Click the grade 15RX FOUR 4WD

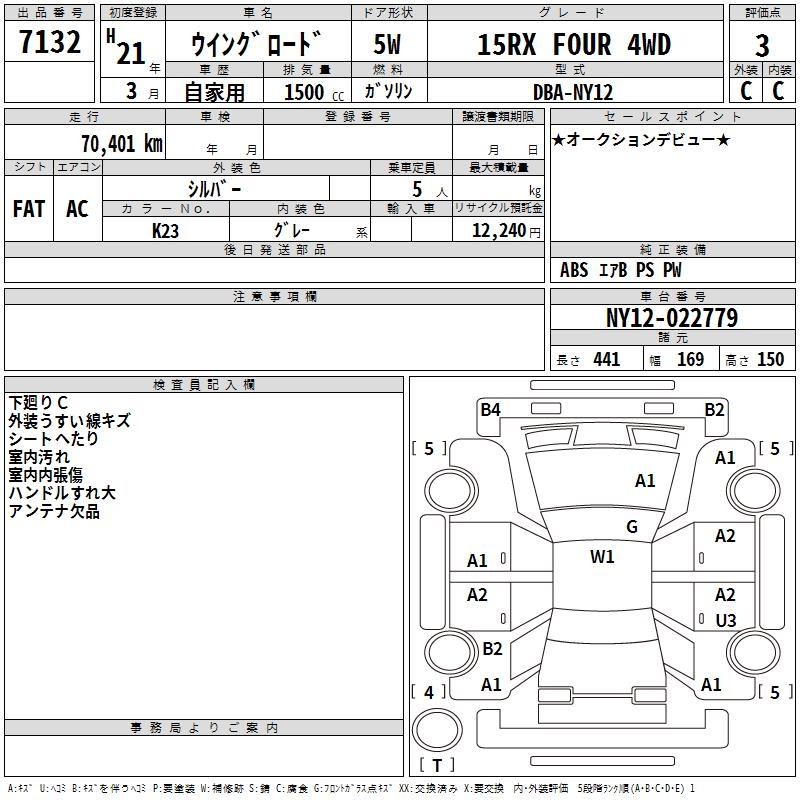[573, 45]
